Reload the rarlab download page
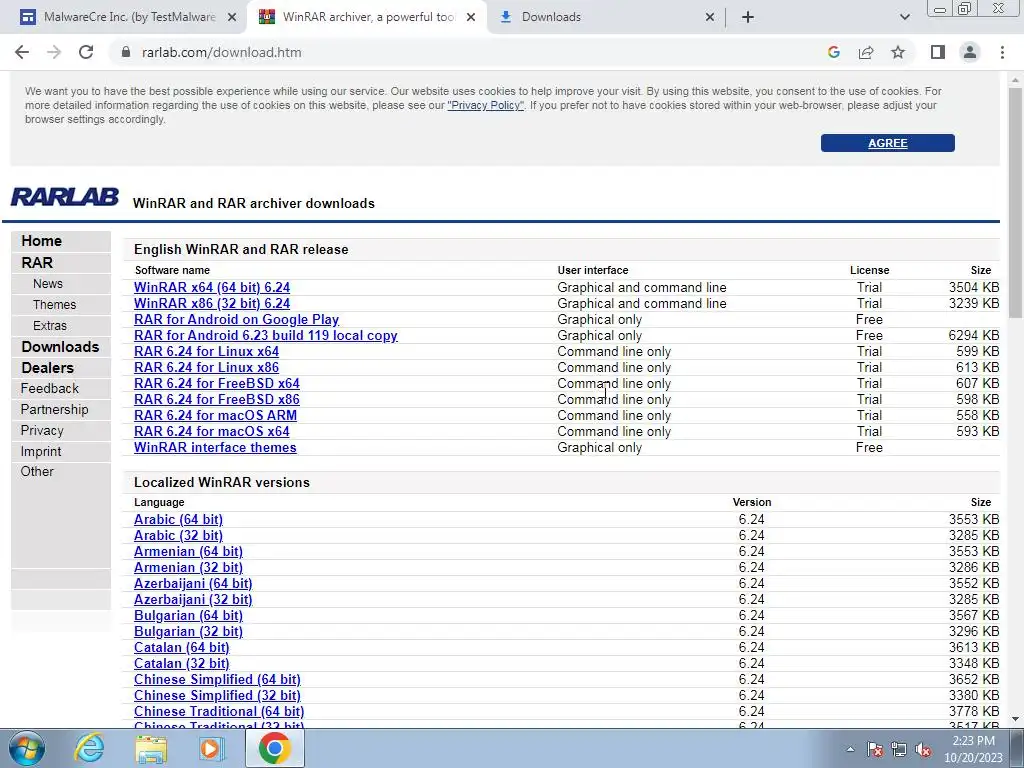 click(x=86, y=52)
